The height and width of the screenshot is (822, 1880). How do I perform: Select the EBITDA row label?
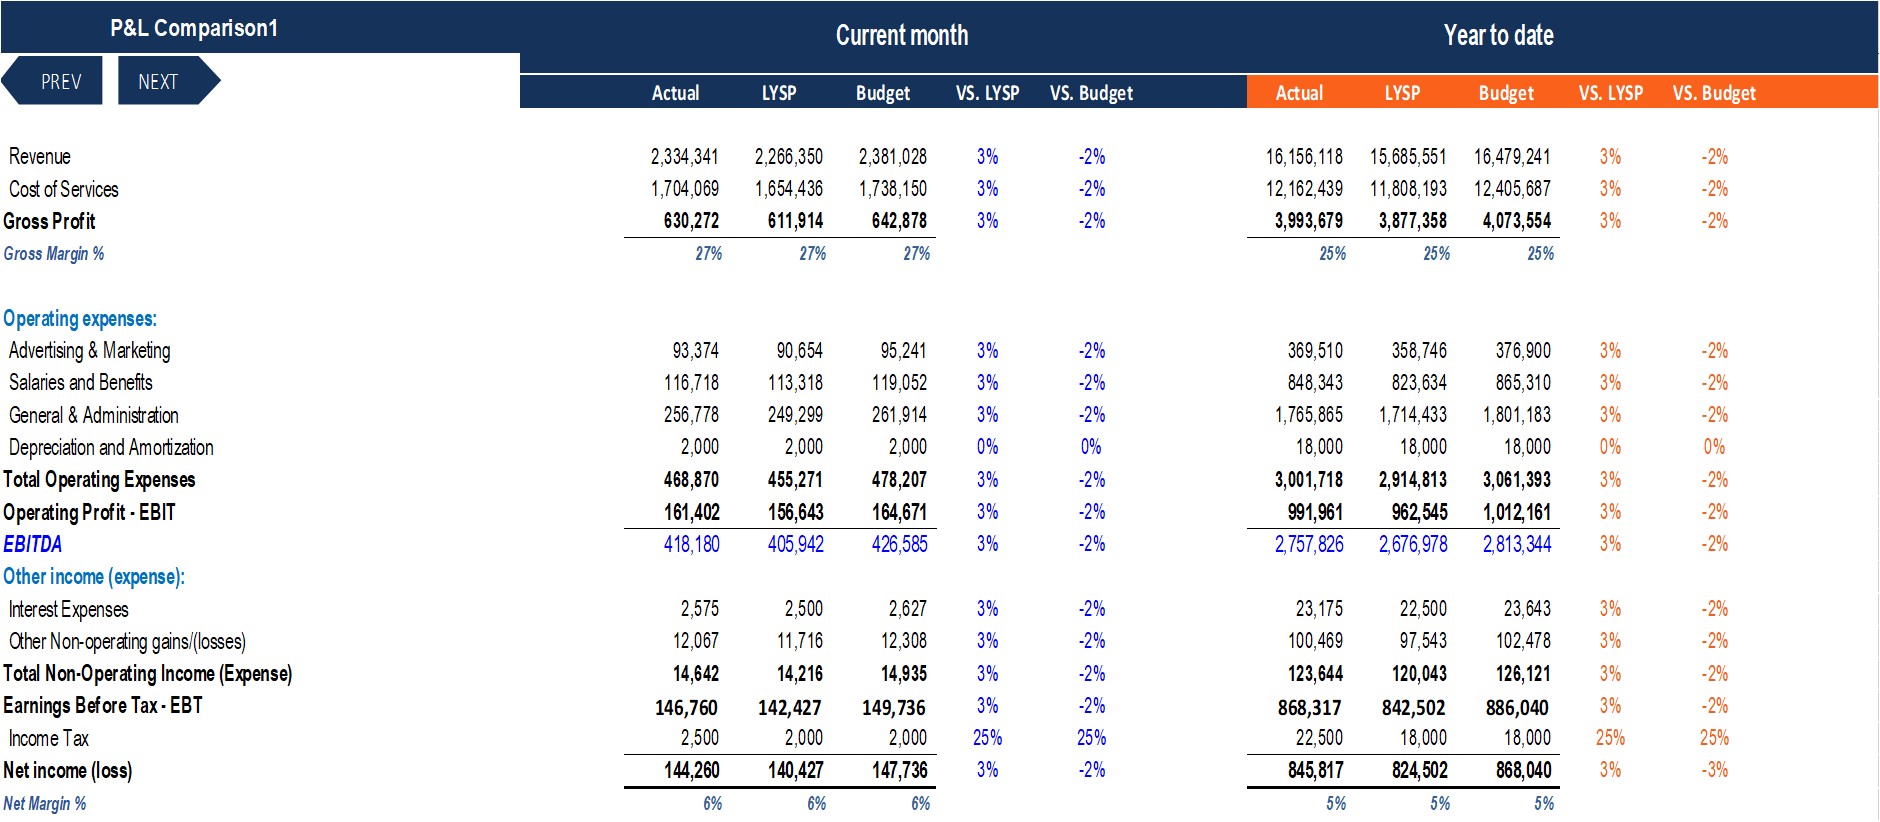click(x=33, y=544)
